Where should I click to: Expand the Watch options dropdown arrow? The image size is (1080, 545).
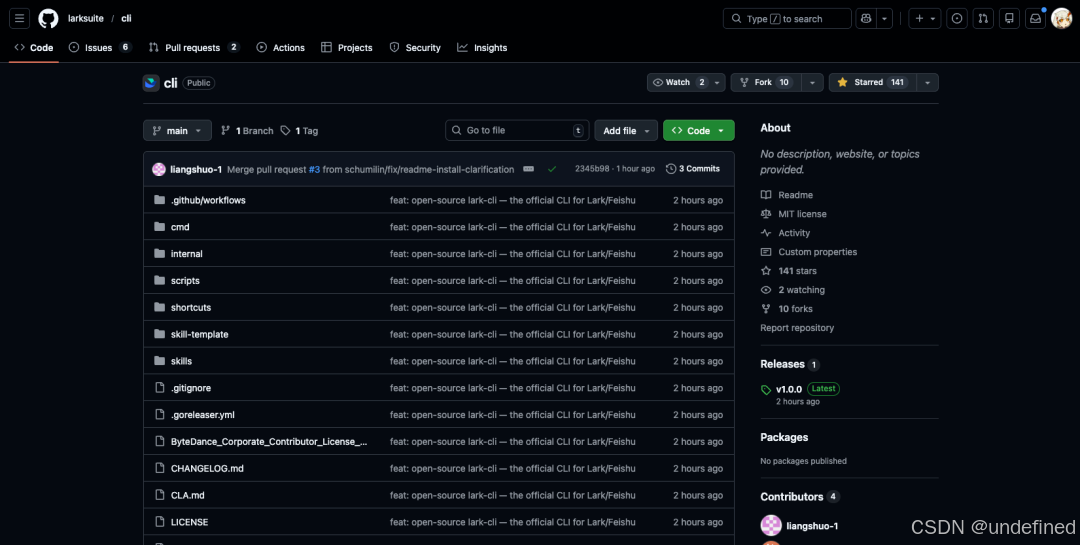717,83
